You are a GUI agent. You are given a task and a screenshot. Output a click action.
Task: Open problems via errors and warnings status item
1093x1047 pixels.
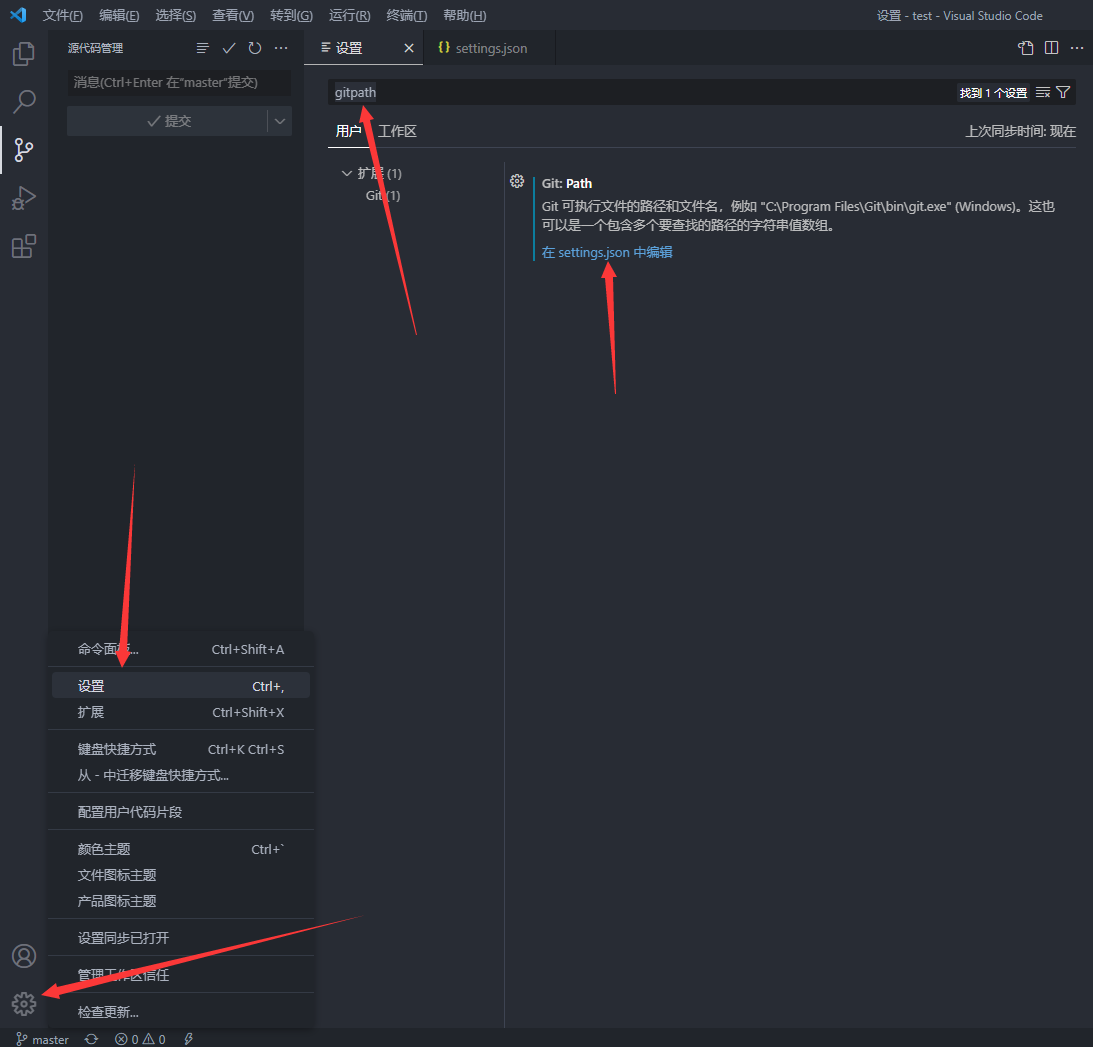pyautogui.click(x=140, y=1039)
